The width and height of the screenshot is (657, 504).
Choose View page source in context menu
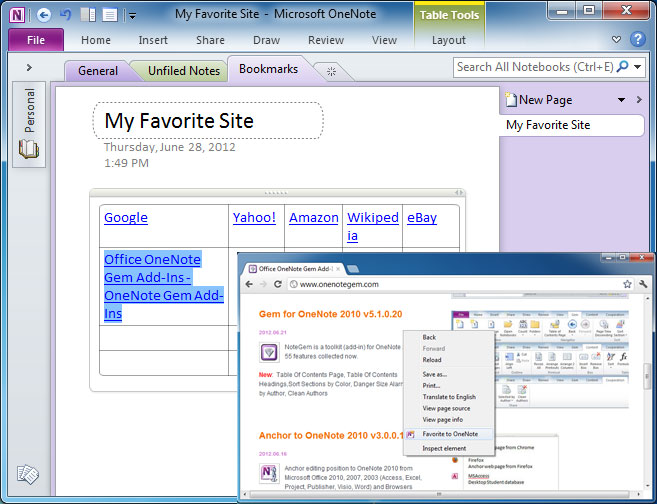446,408
